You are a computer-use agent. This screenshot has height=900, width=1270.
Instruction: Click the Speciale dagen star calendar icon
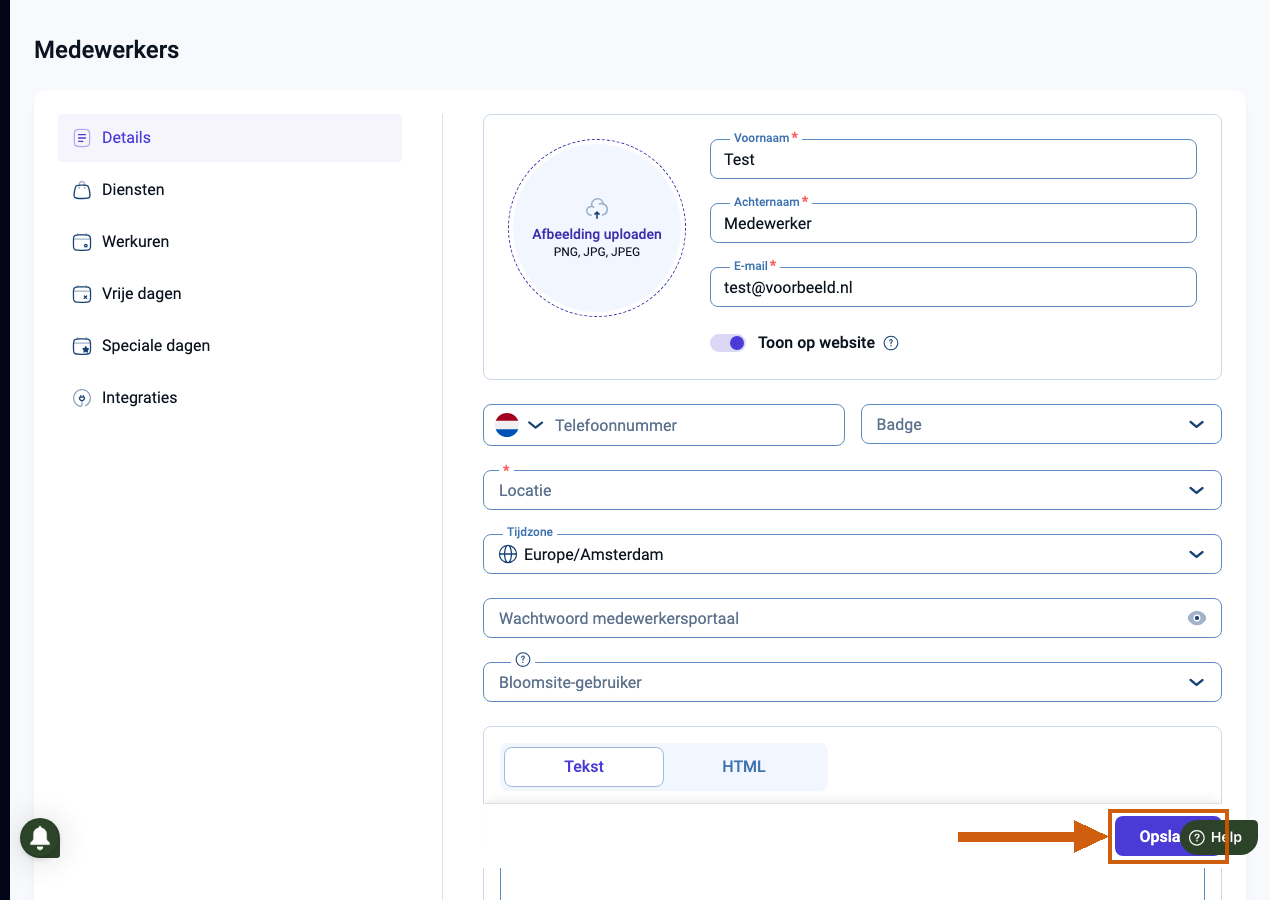tap(82, 346)
